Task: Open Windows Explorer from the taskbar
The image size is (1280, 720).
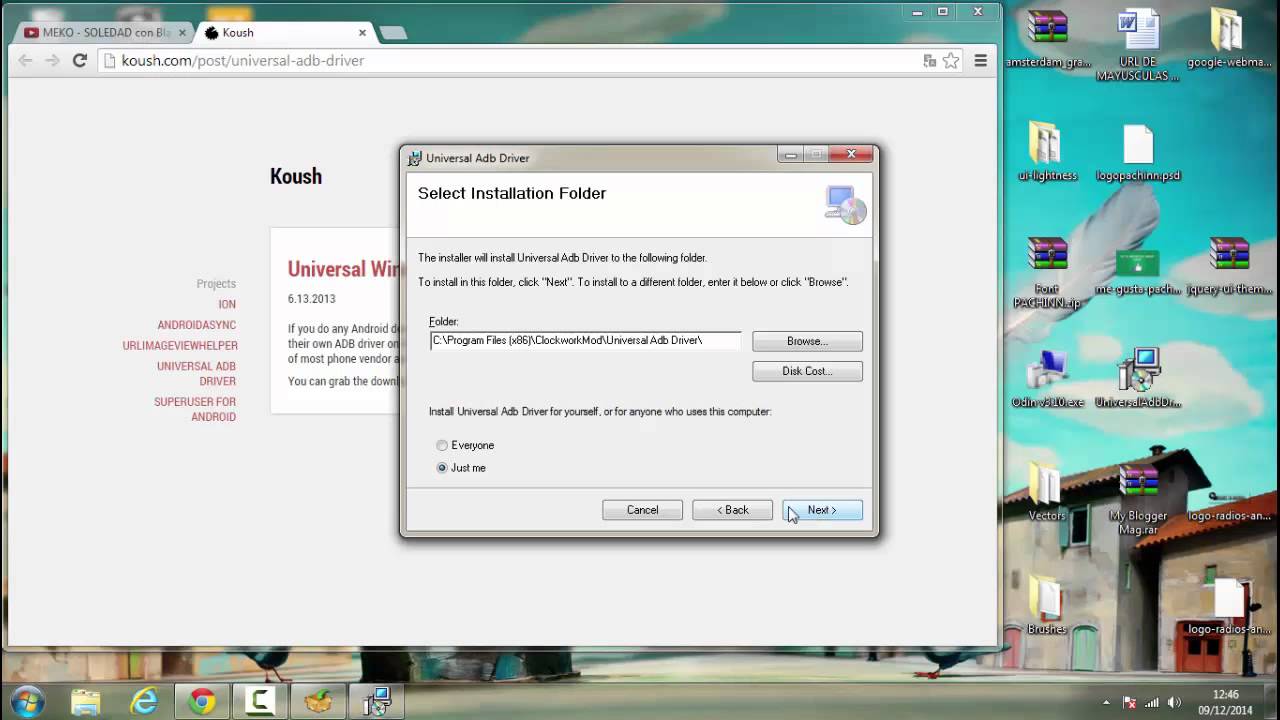Action: pyautogui.click(x=86, y=701)
